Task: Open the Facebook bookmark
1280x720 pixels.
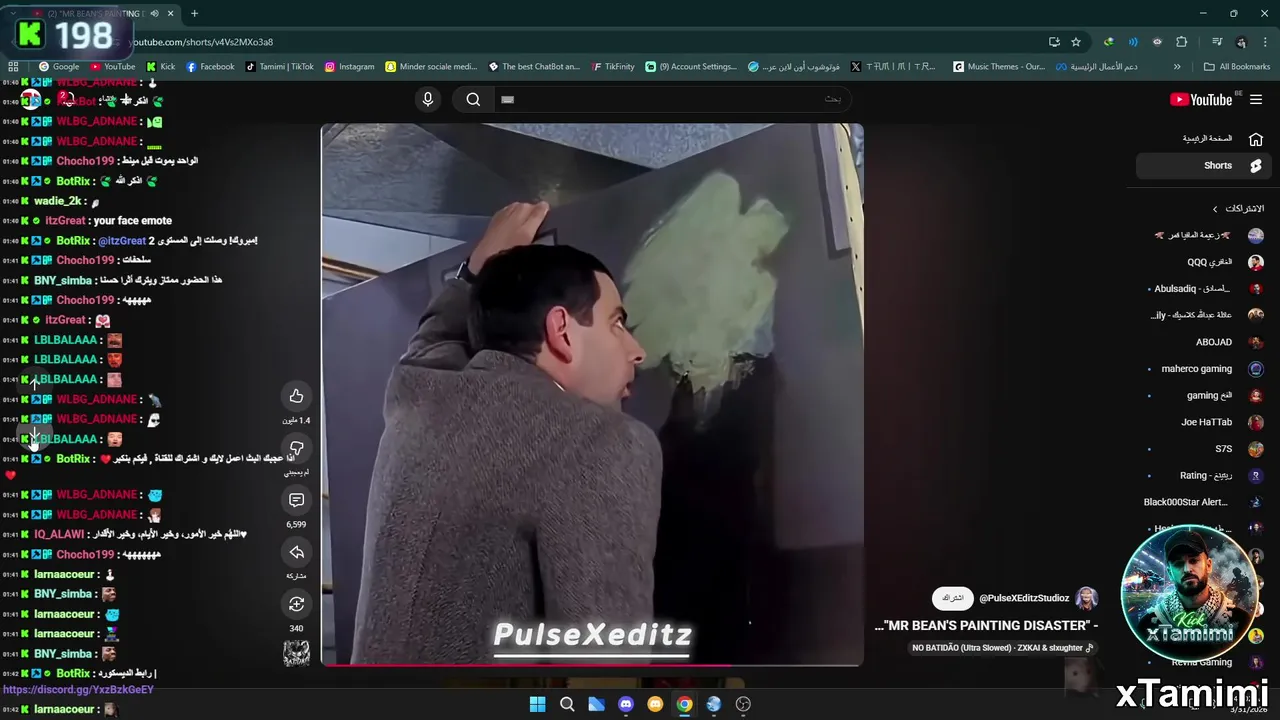Action: [x=210, y=67]
